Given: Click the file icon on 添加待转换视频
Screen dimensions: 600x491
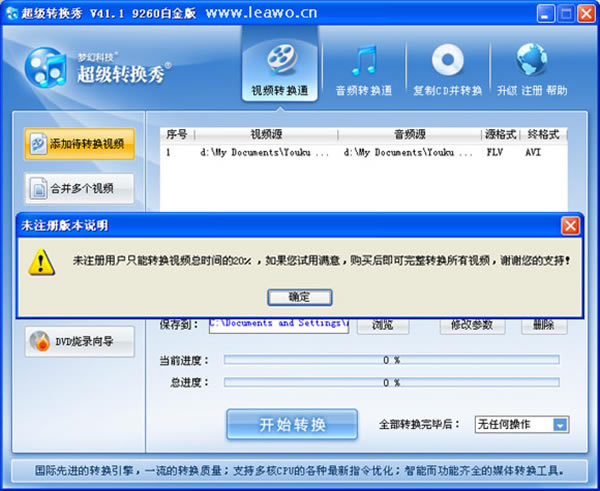Looking at the screenshot, I should click(38, 144).
